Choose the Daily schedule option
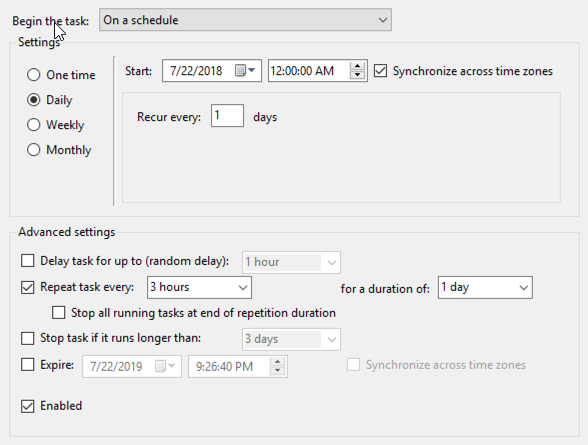588x445 pixels. click(34, 100)
